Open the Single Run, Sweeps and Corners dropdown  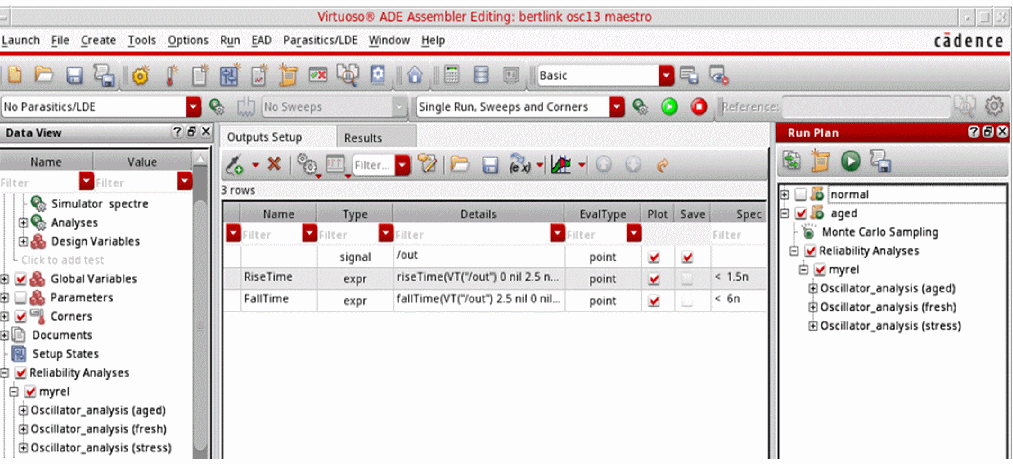(618, 107)
